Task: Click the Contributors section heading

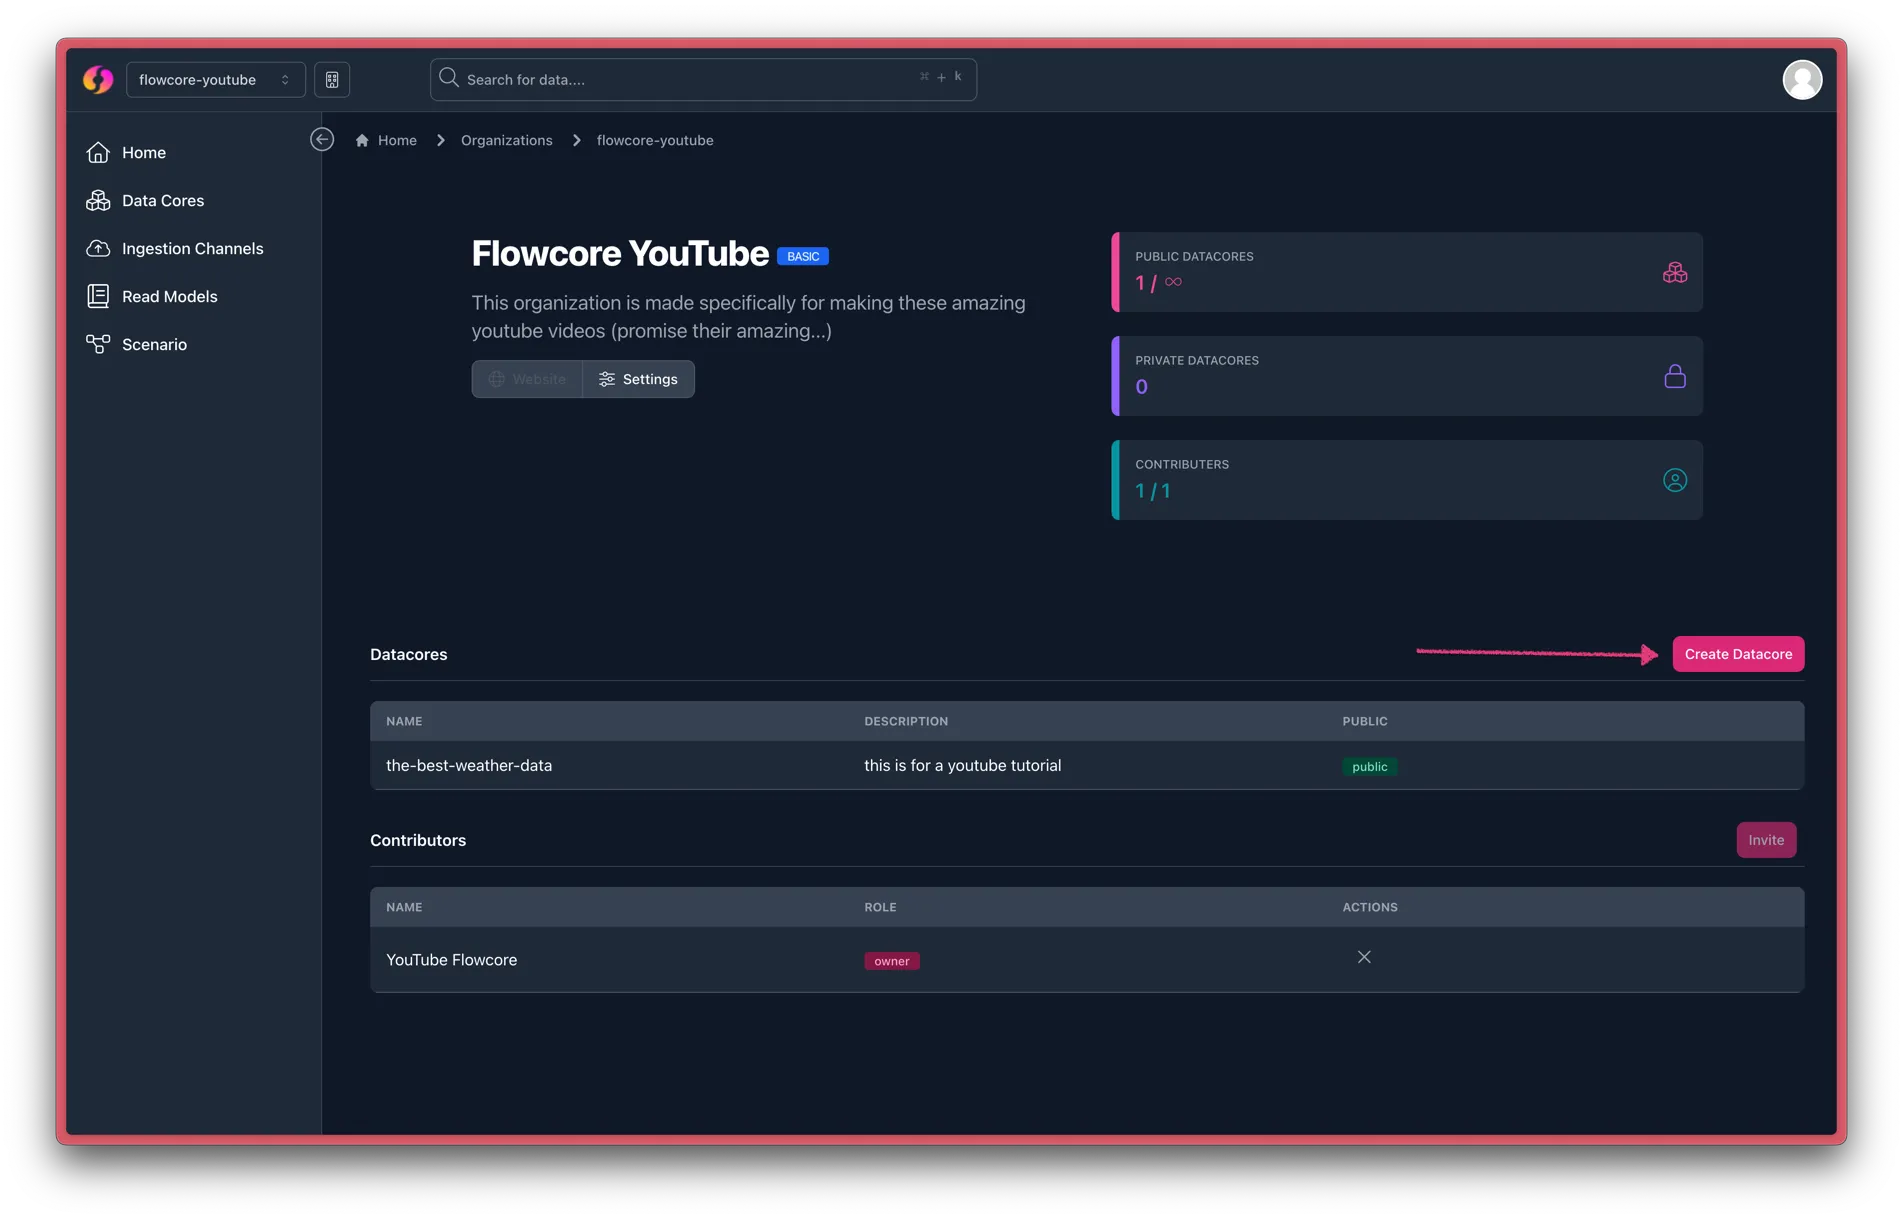Action: 418,840
